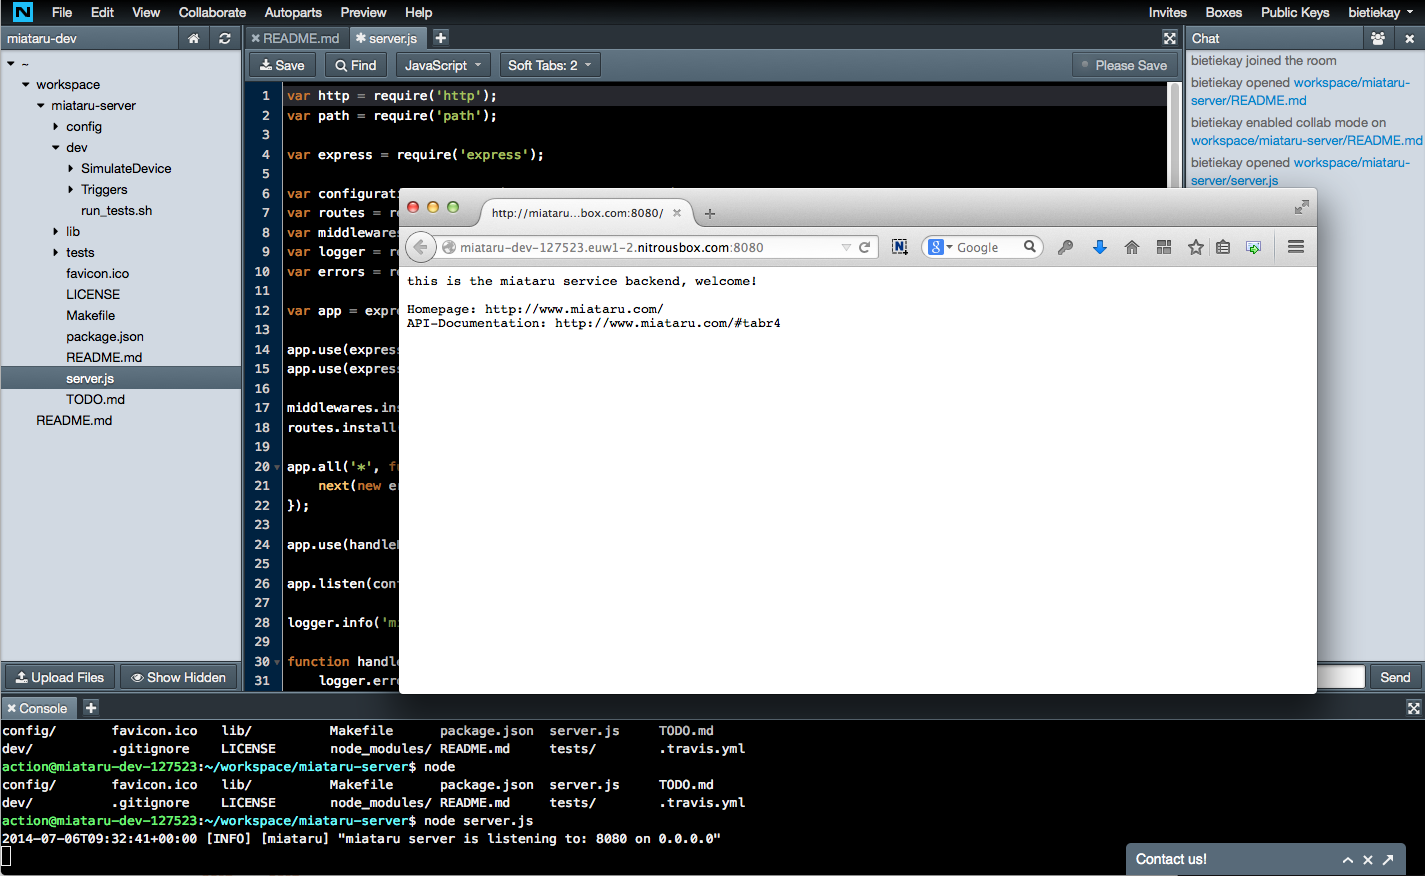Toggle Show Hidden files

tap(179, 677)
